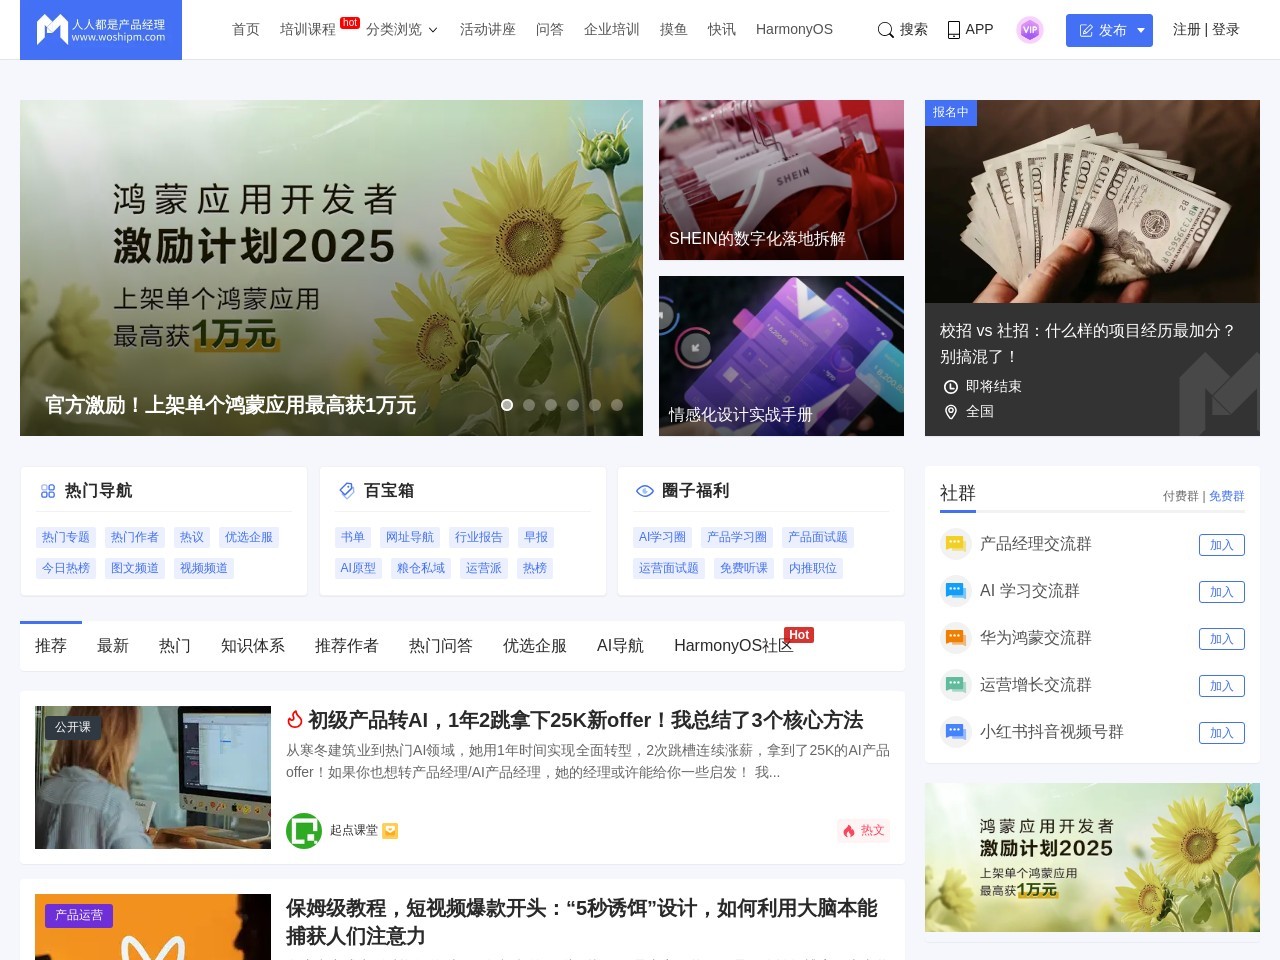Open the SHEIN的数字化落地拆解 thumbnail

tap(781, 180)
